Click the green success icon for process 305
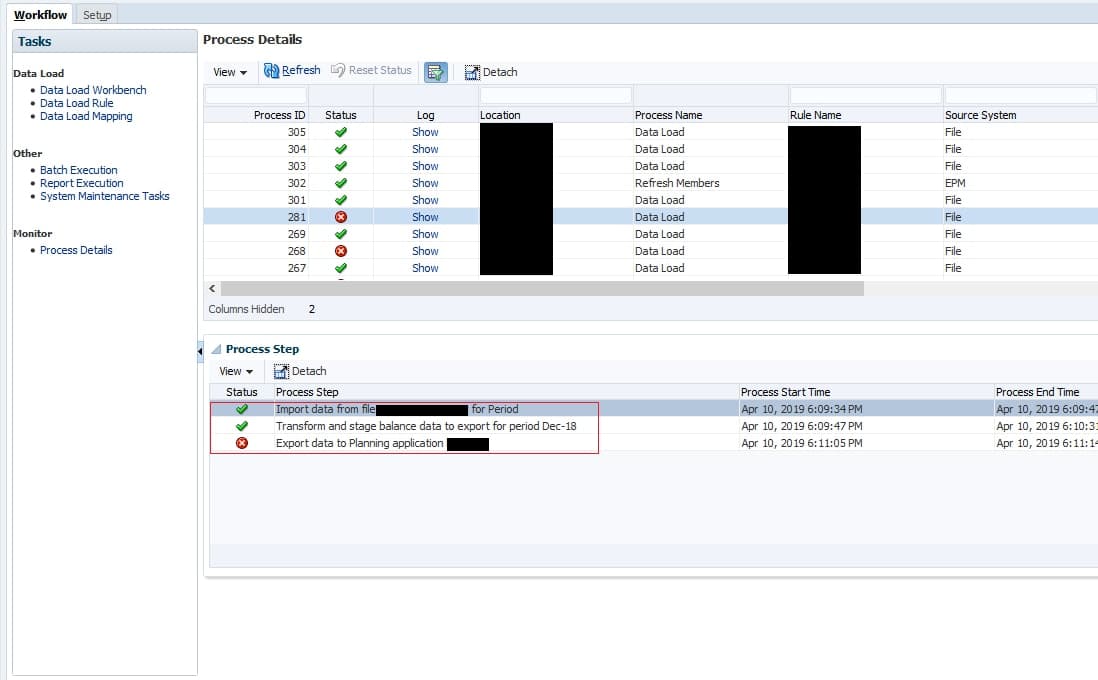 tap(343, 131)
